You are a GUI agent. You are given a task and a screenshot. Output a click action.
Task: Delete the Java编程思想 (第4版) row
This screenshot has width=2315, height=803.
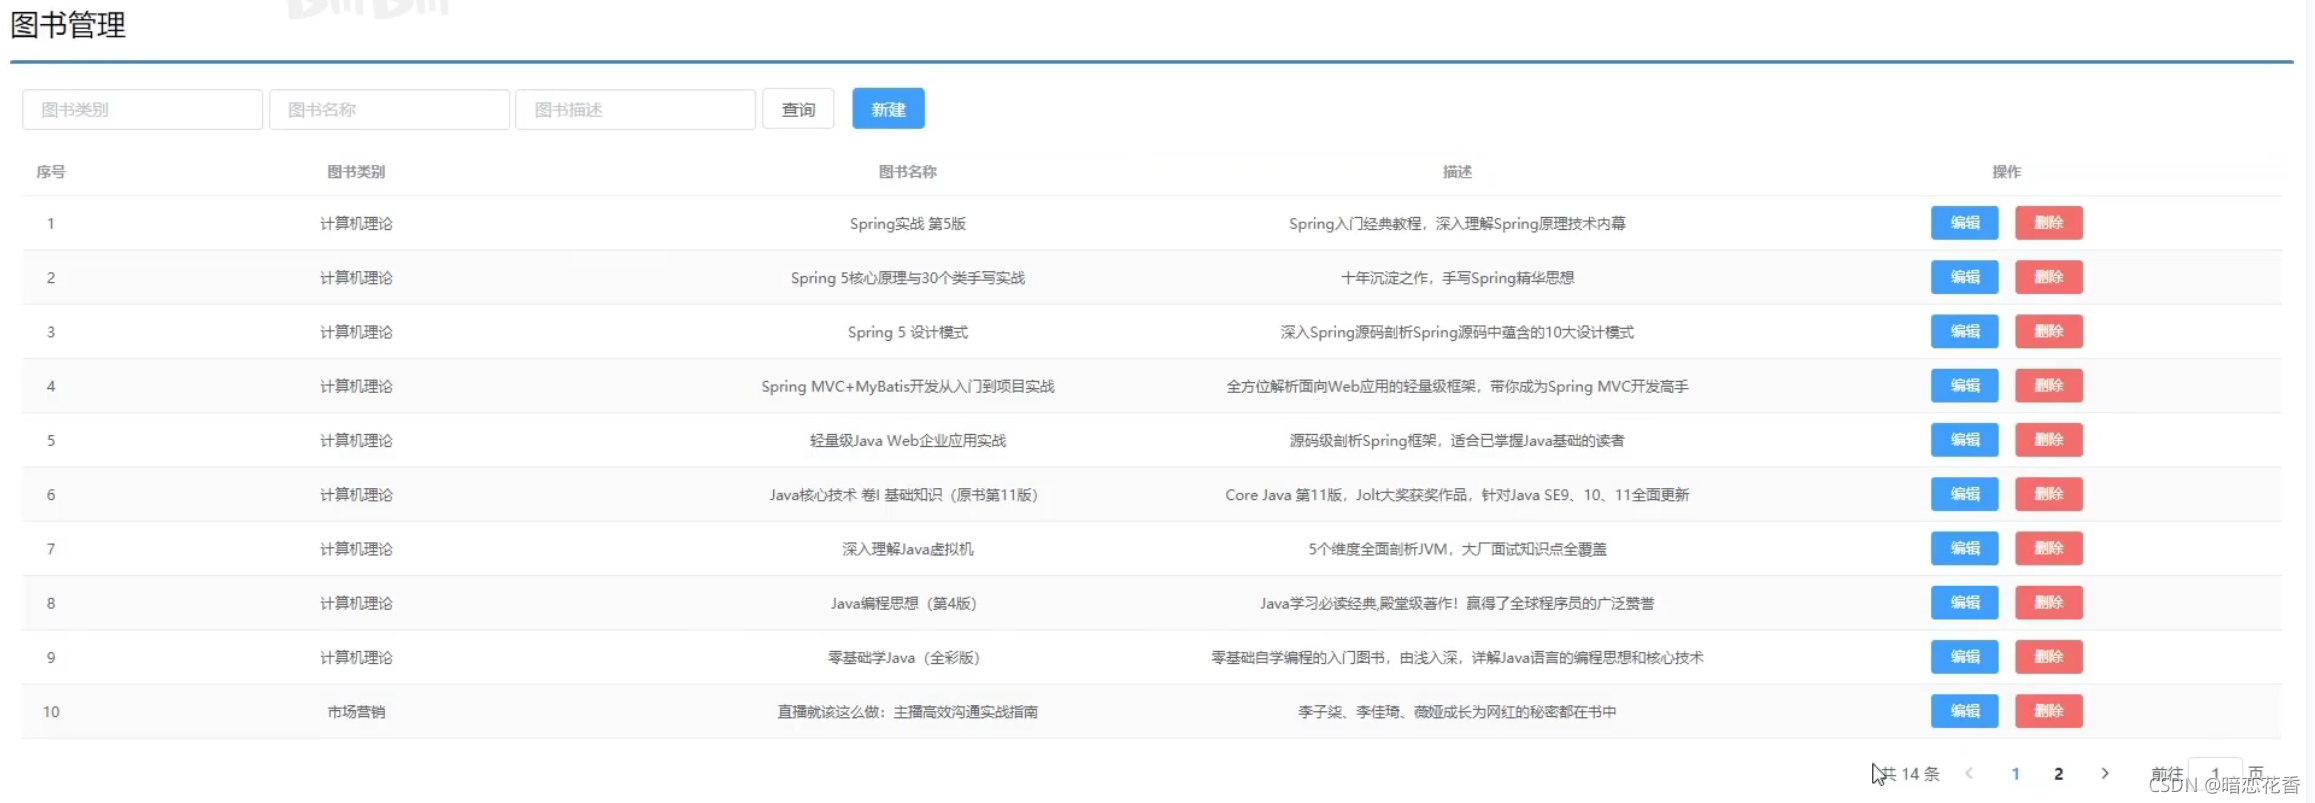(x=2048, y=603)
